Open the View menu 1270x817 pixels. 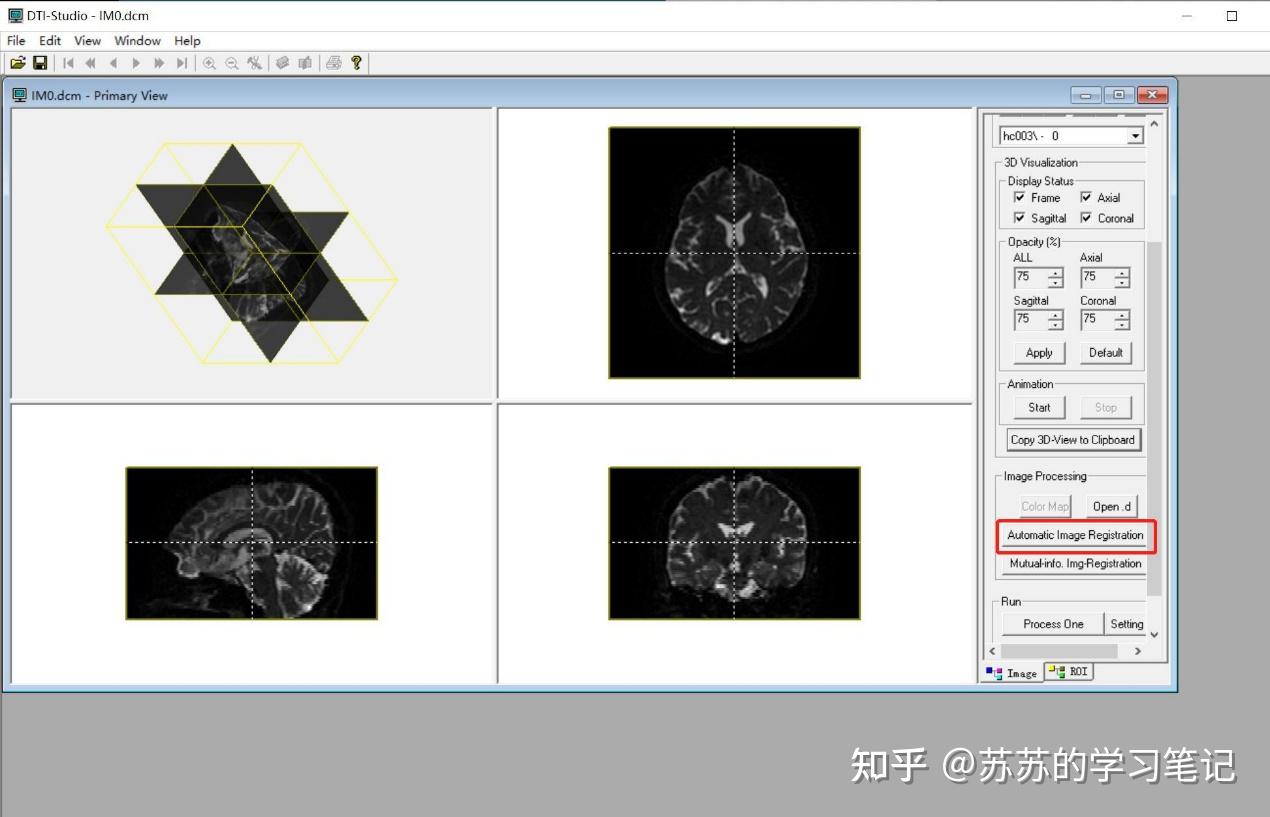click(x=87, y=41)
